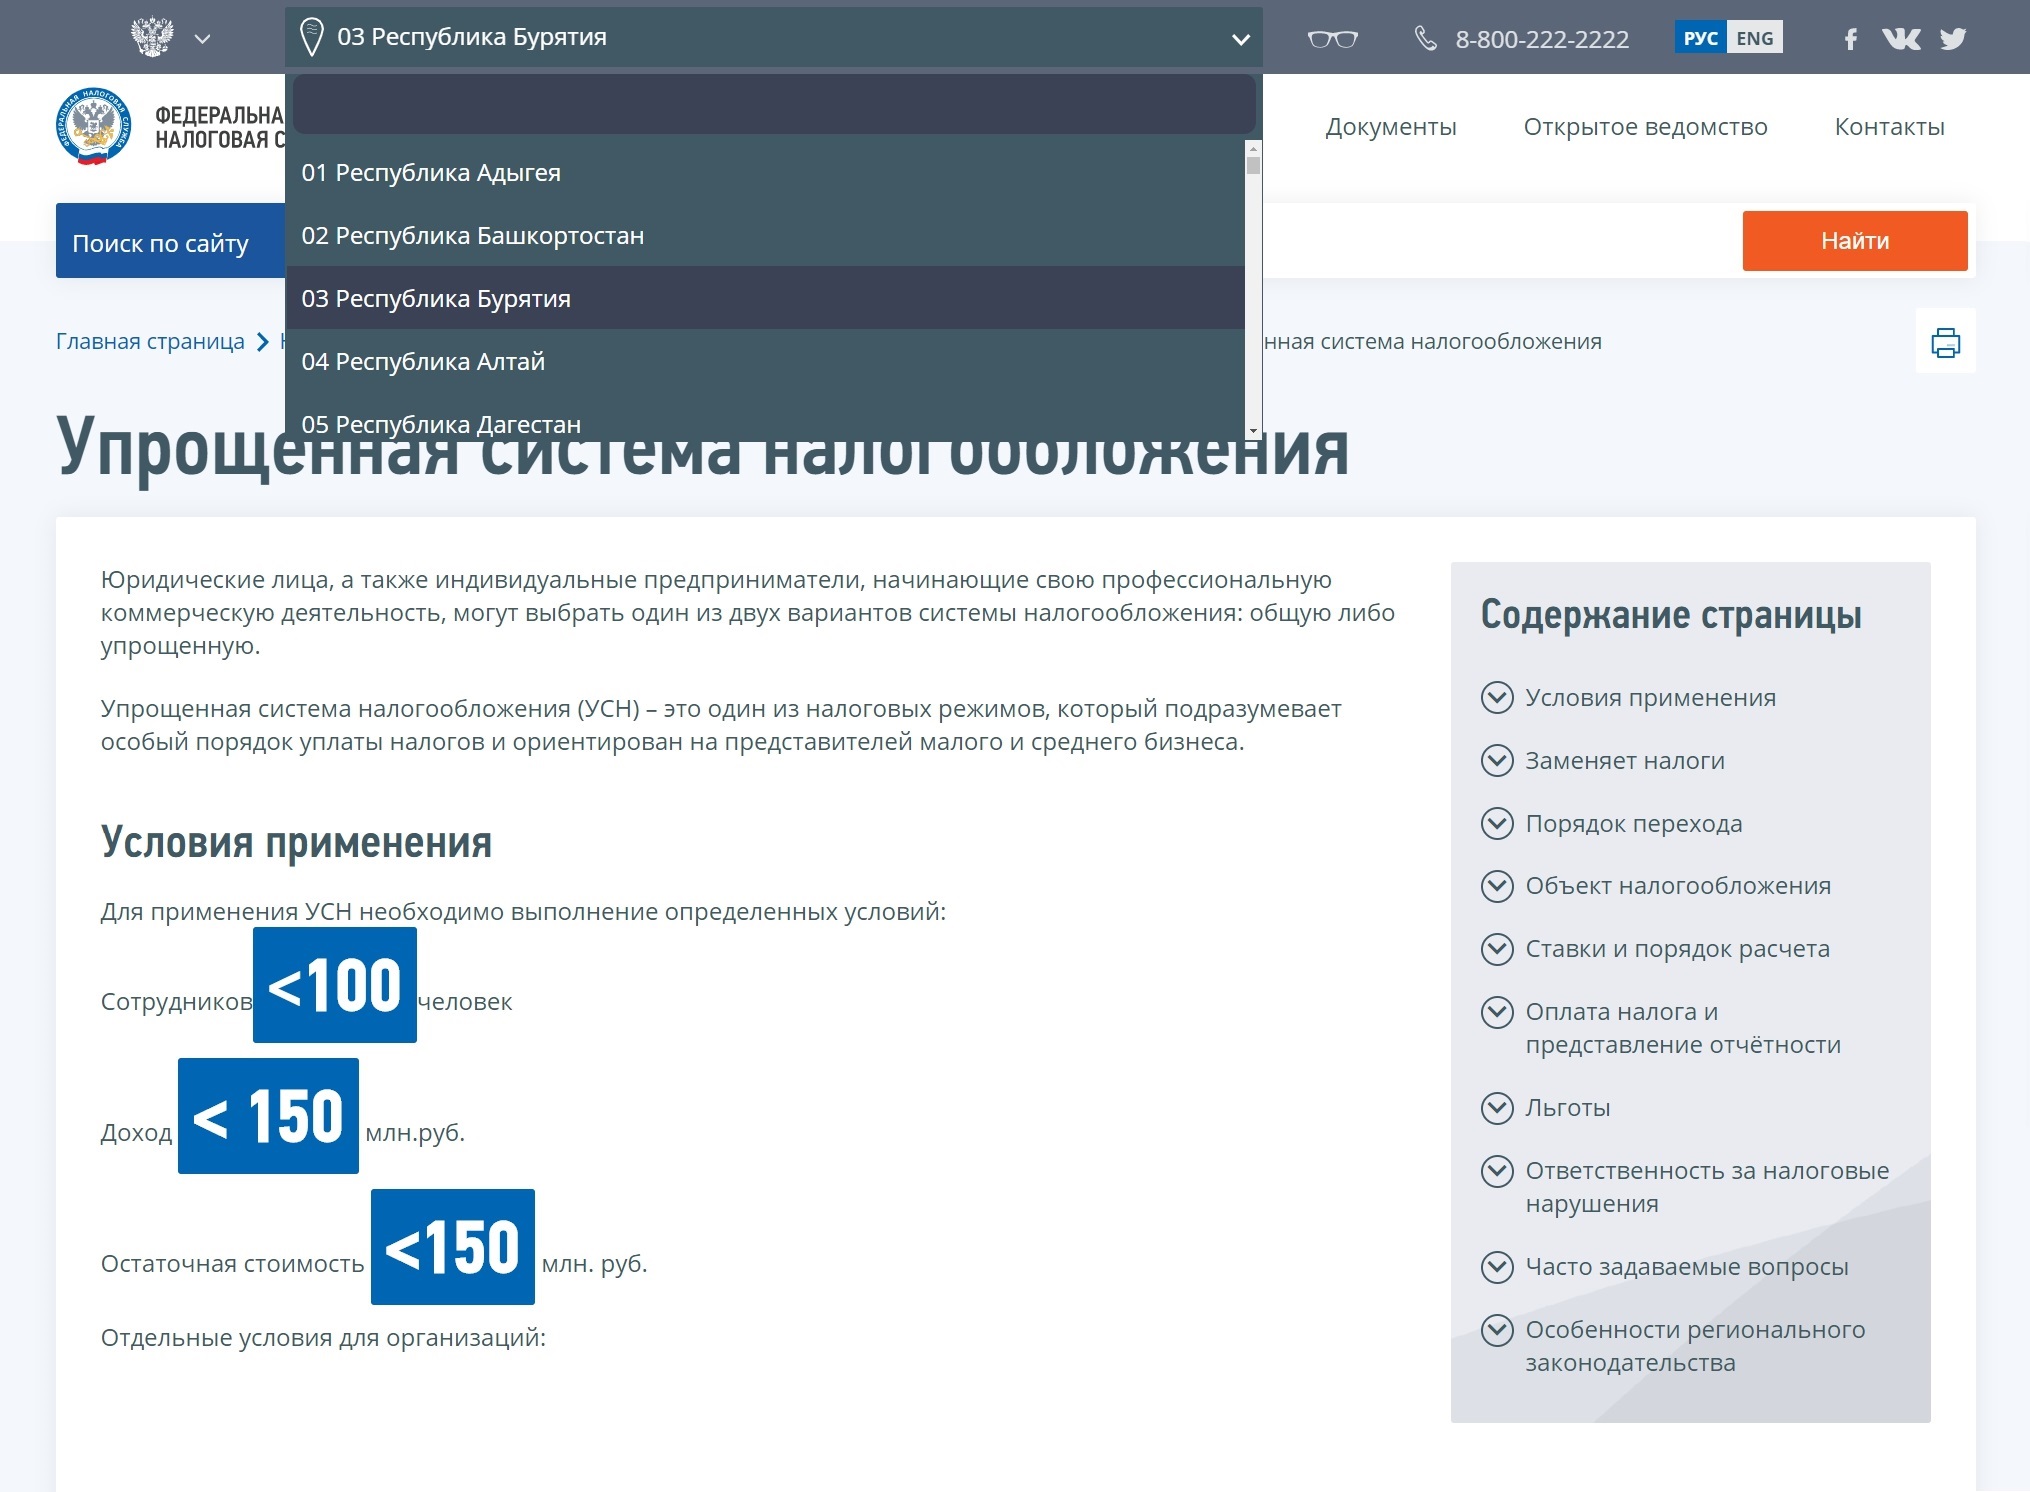Call the 8-800-222-2222 phone number link
The image size is (2030, 1492).
(1542, 40)
